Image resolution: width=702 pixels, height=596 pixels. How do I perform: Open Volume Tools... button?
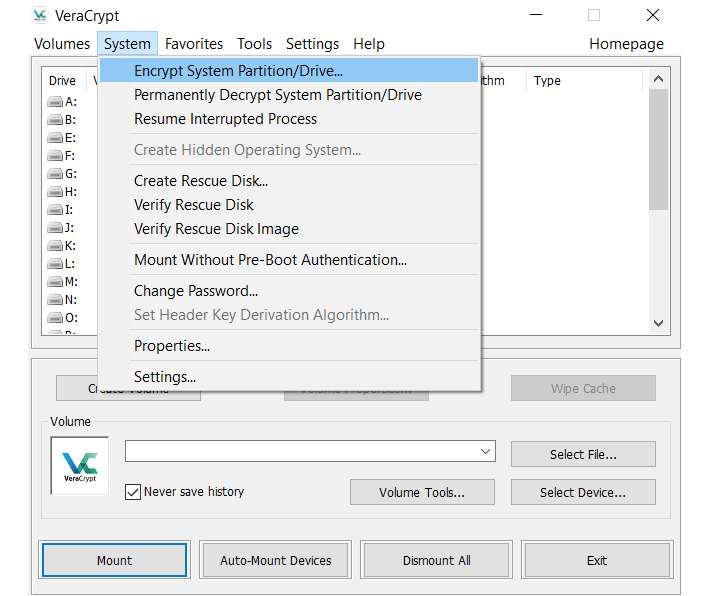click(422, 493)
